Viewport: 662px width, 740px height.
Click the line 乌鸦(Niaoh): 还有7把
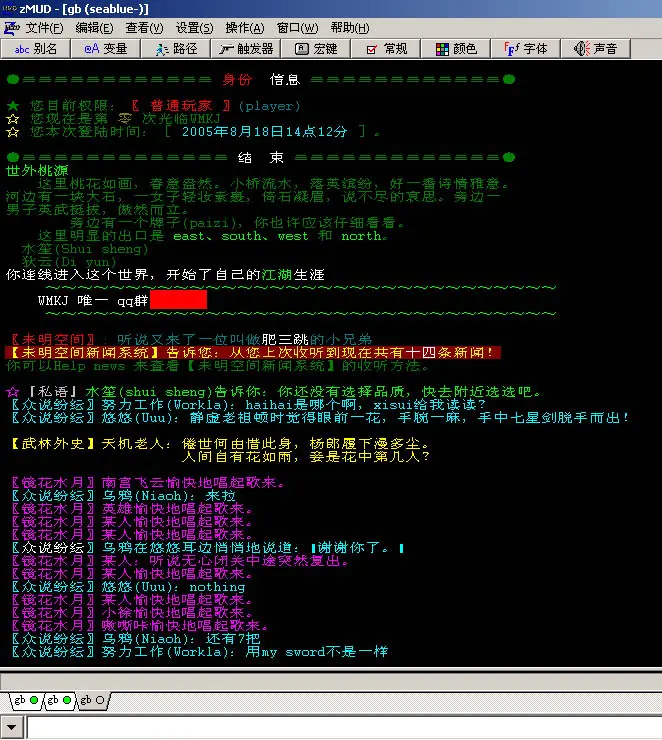(x=135, y=639)
